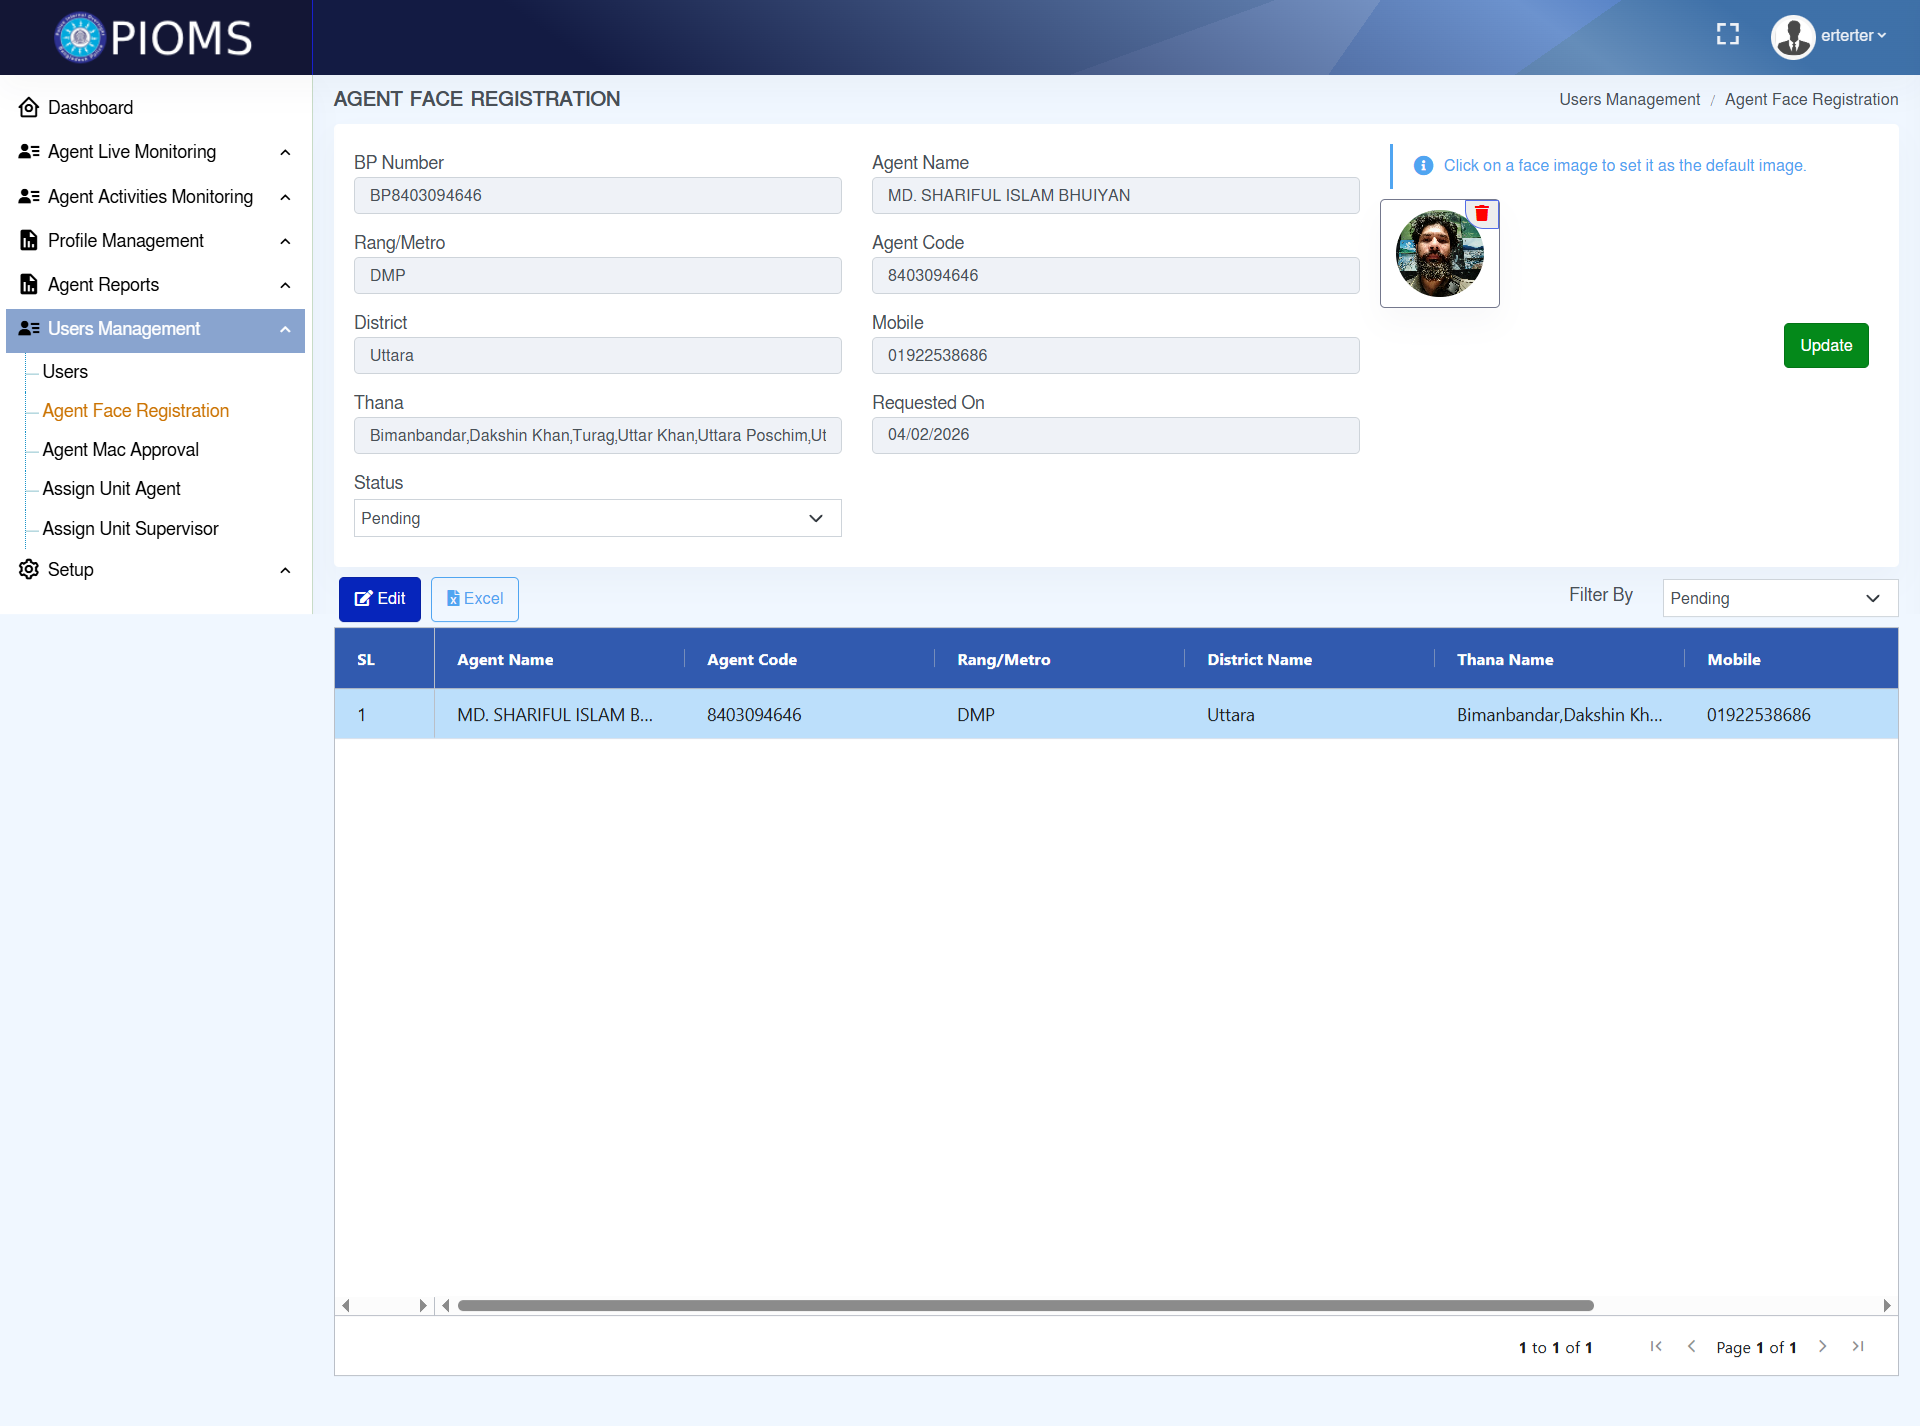
Task: Click the horizontal table scrollbar
Action: pos(1024,1305)
